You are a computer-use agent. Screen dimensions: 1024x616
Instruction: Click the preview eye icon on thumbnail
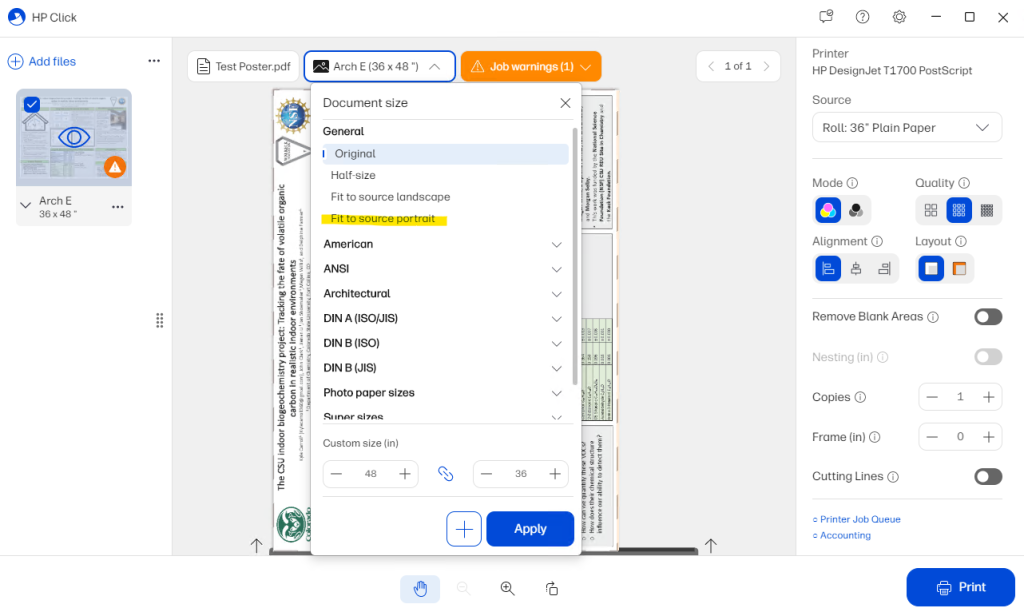point(74,137)
